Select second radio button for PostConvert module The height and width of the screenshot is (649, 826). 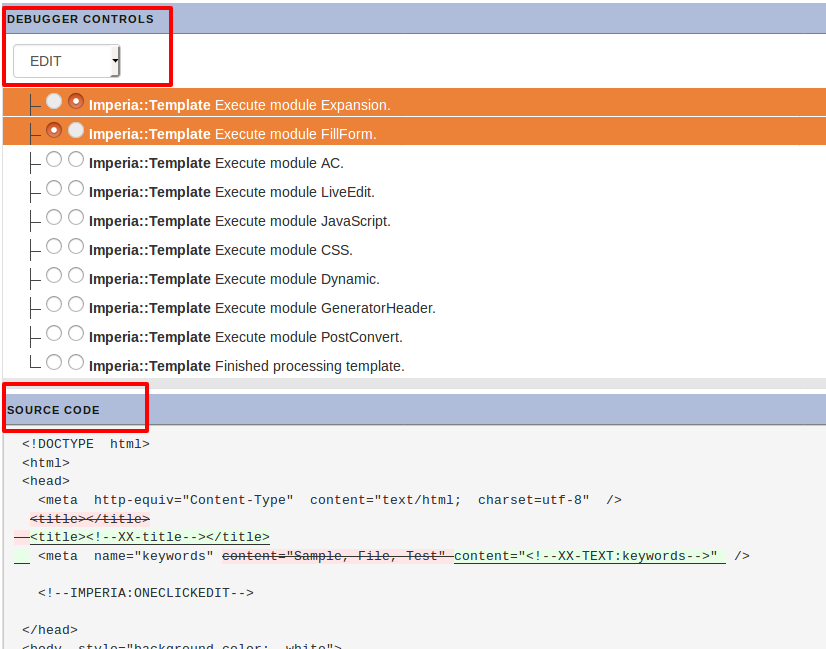(x=76, y=333)
